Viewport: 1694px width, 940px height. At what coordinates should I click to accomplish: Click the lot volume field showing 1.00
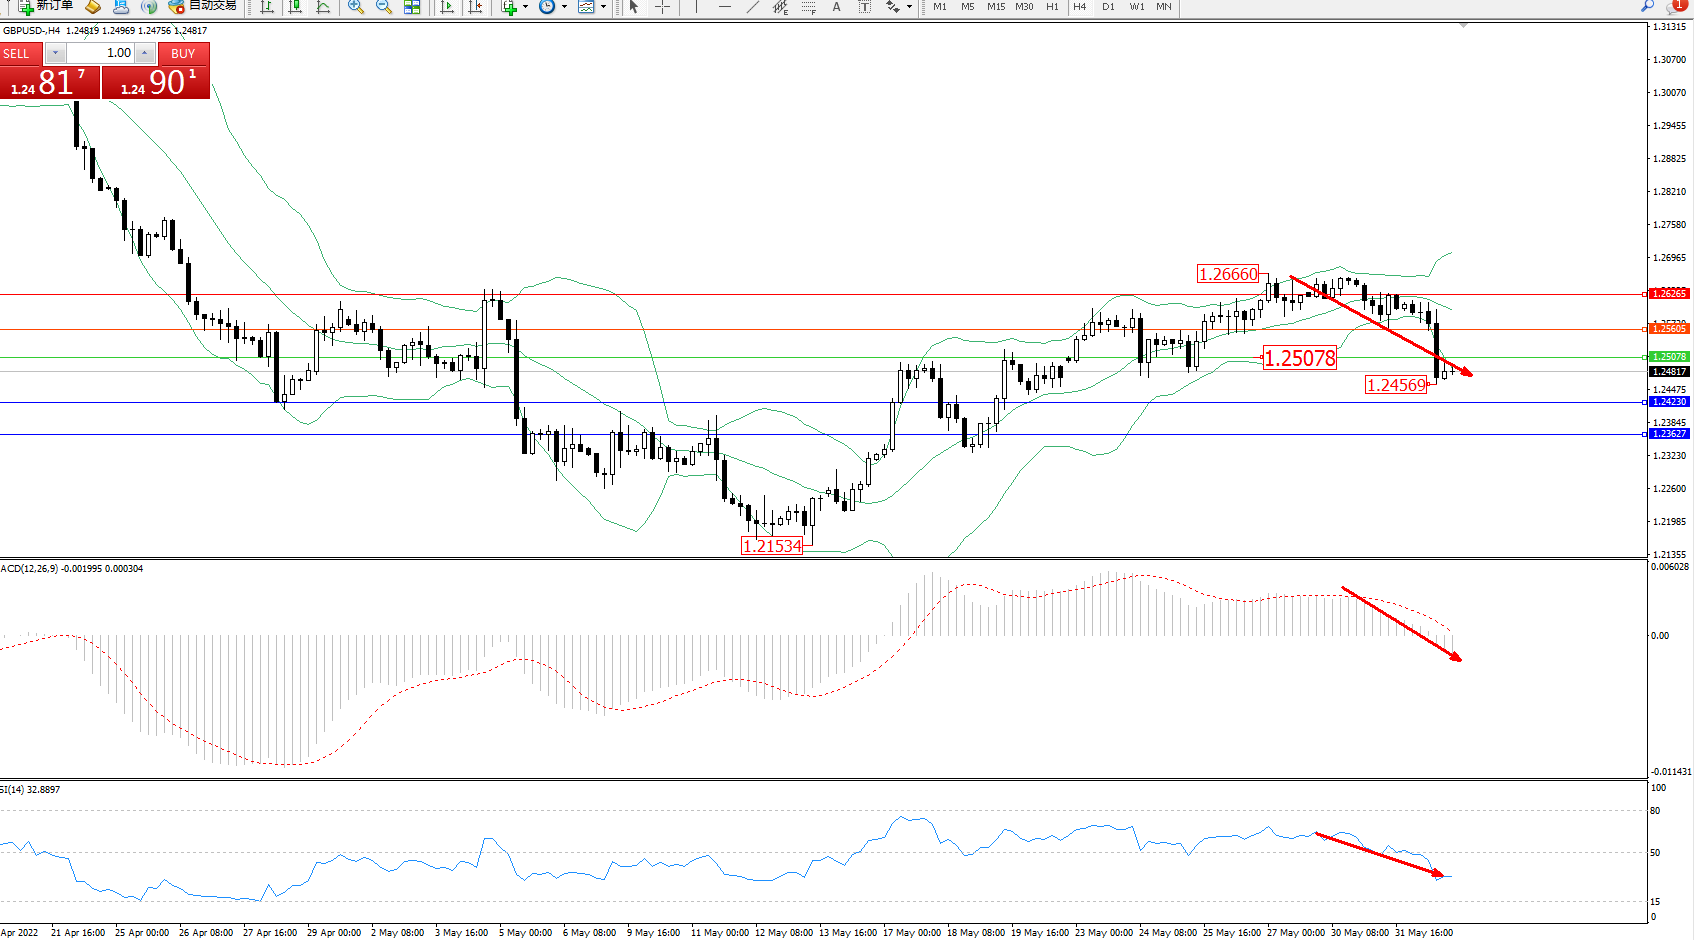pos(101,53)
